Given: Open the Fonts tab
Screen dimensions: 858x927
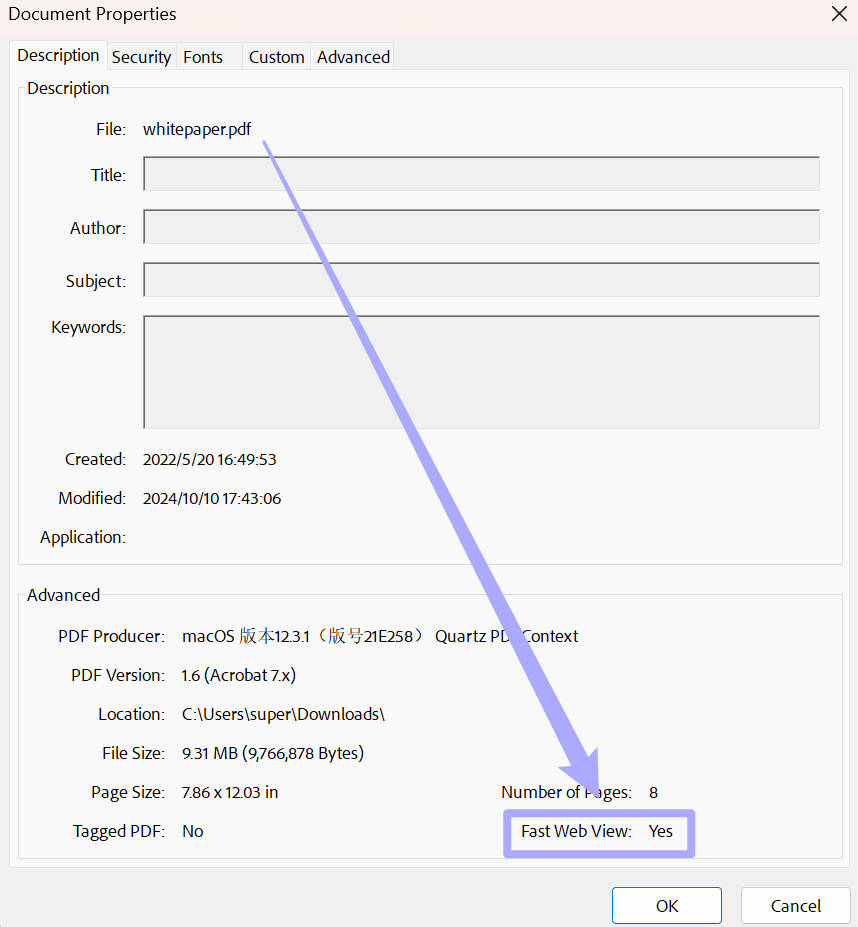Looking at the screenshot, I should coord(202,57).
